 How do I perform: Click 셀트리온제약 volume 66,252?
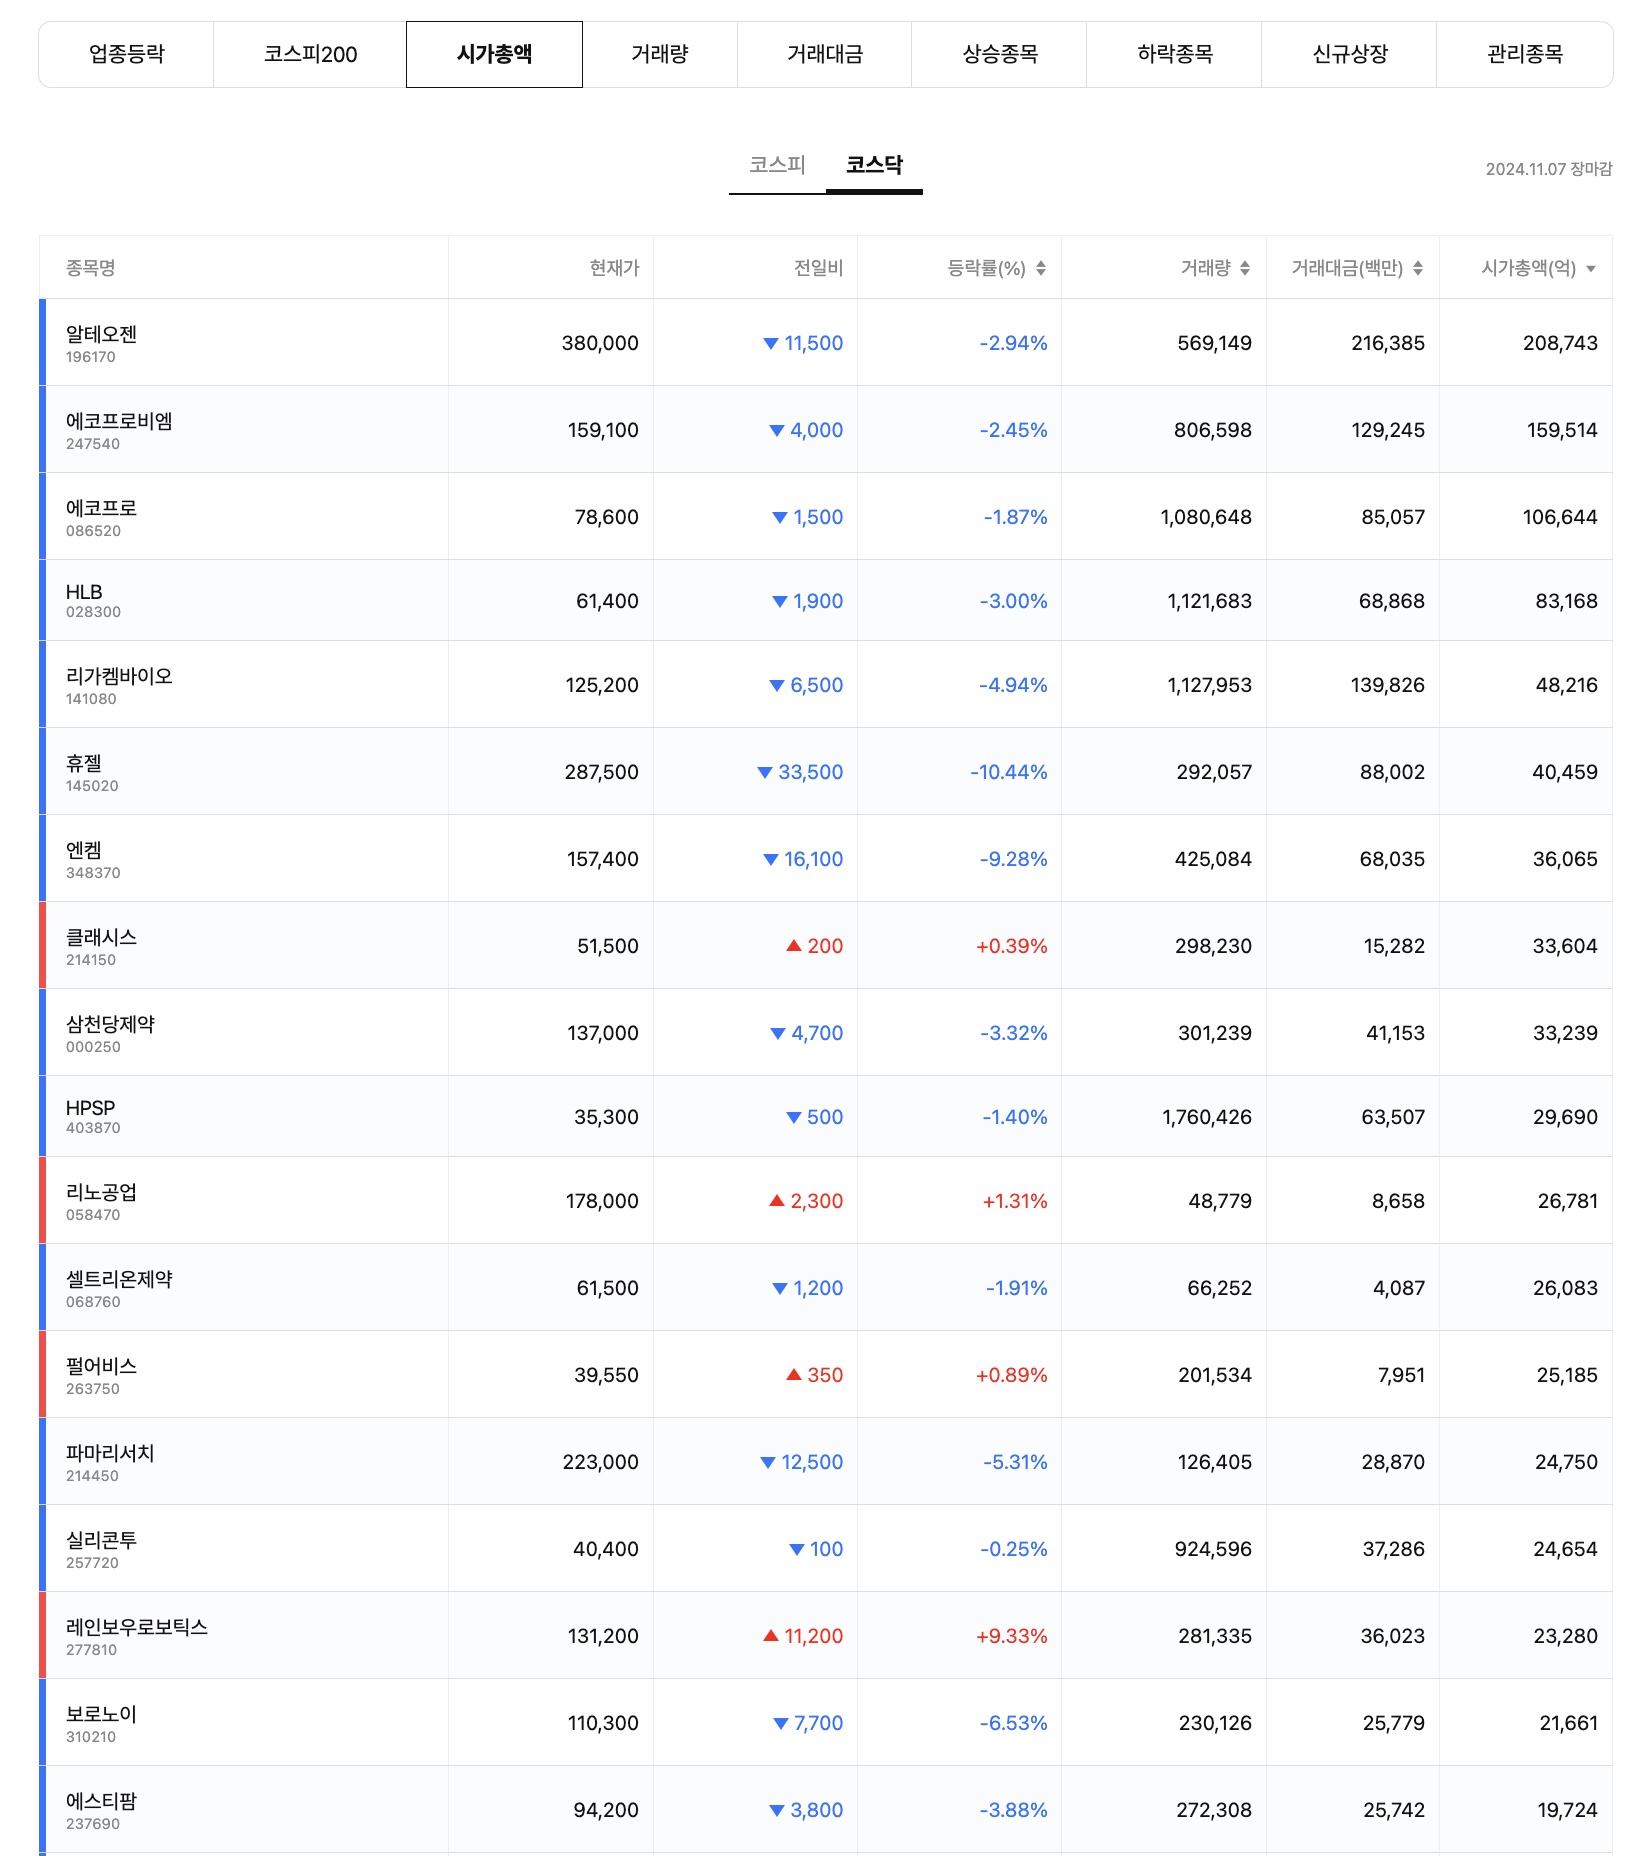1219,1288
